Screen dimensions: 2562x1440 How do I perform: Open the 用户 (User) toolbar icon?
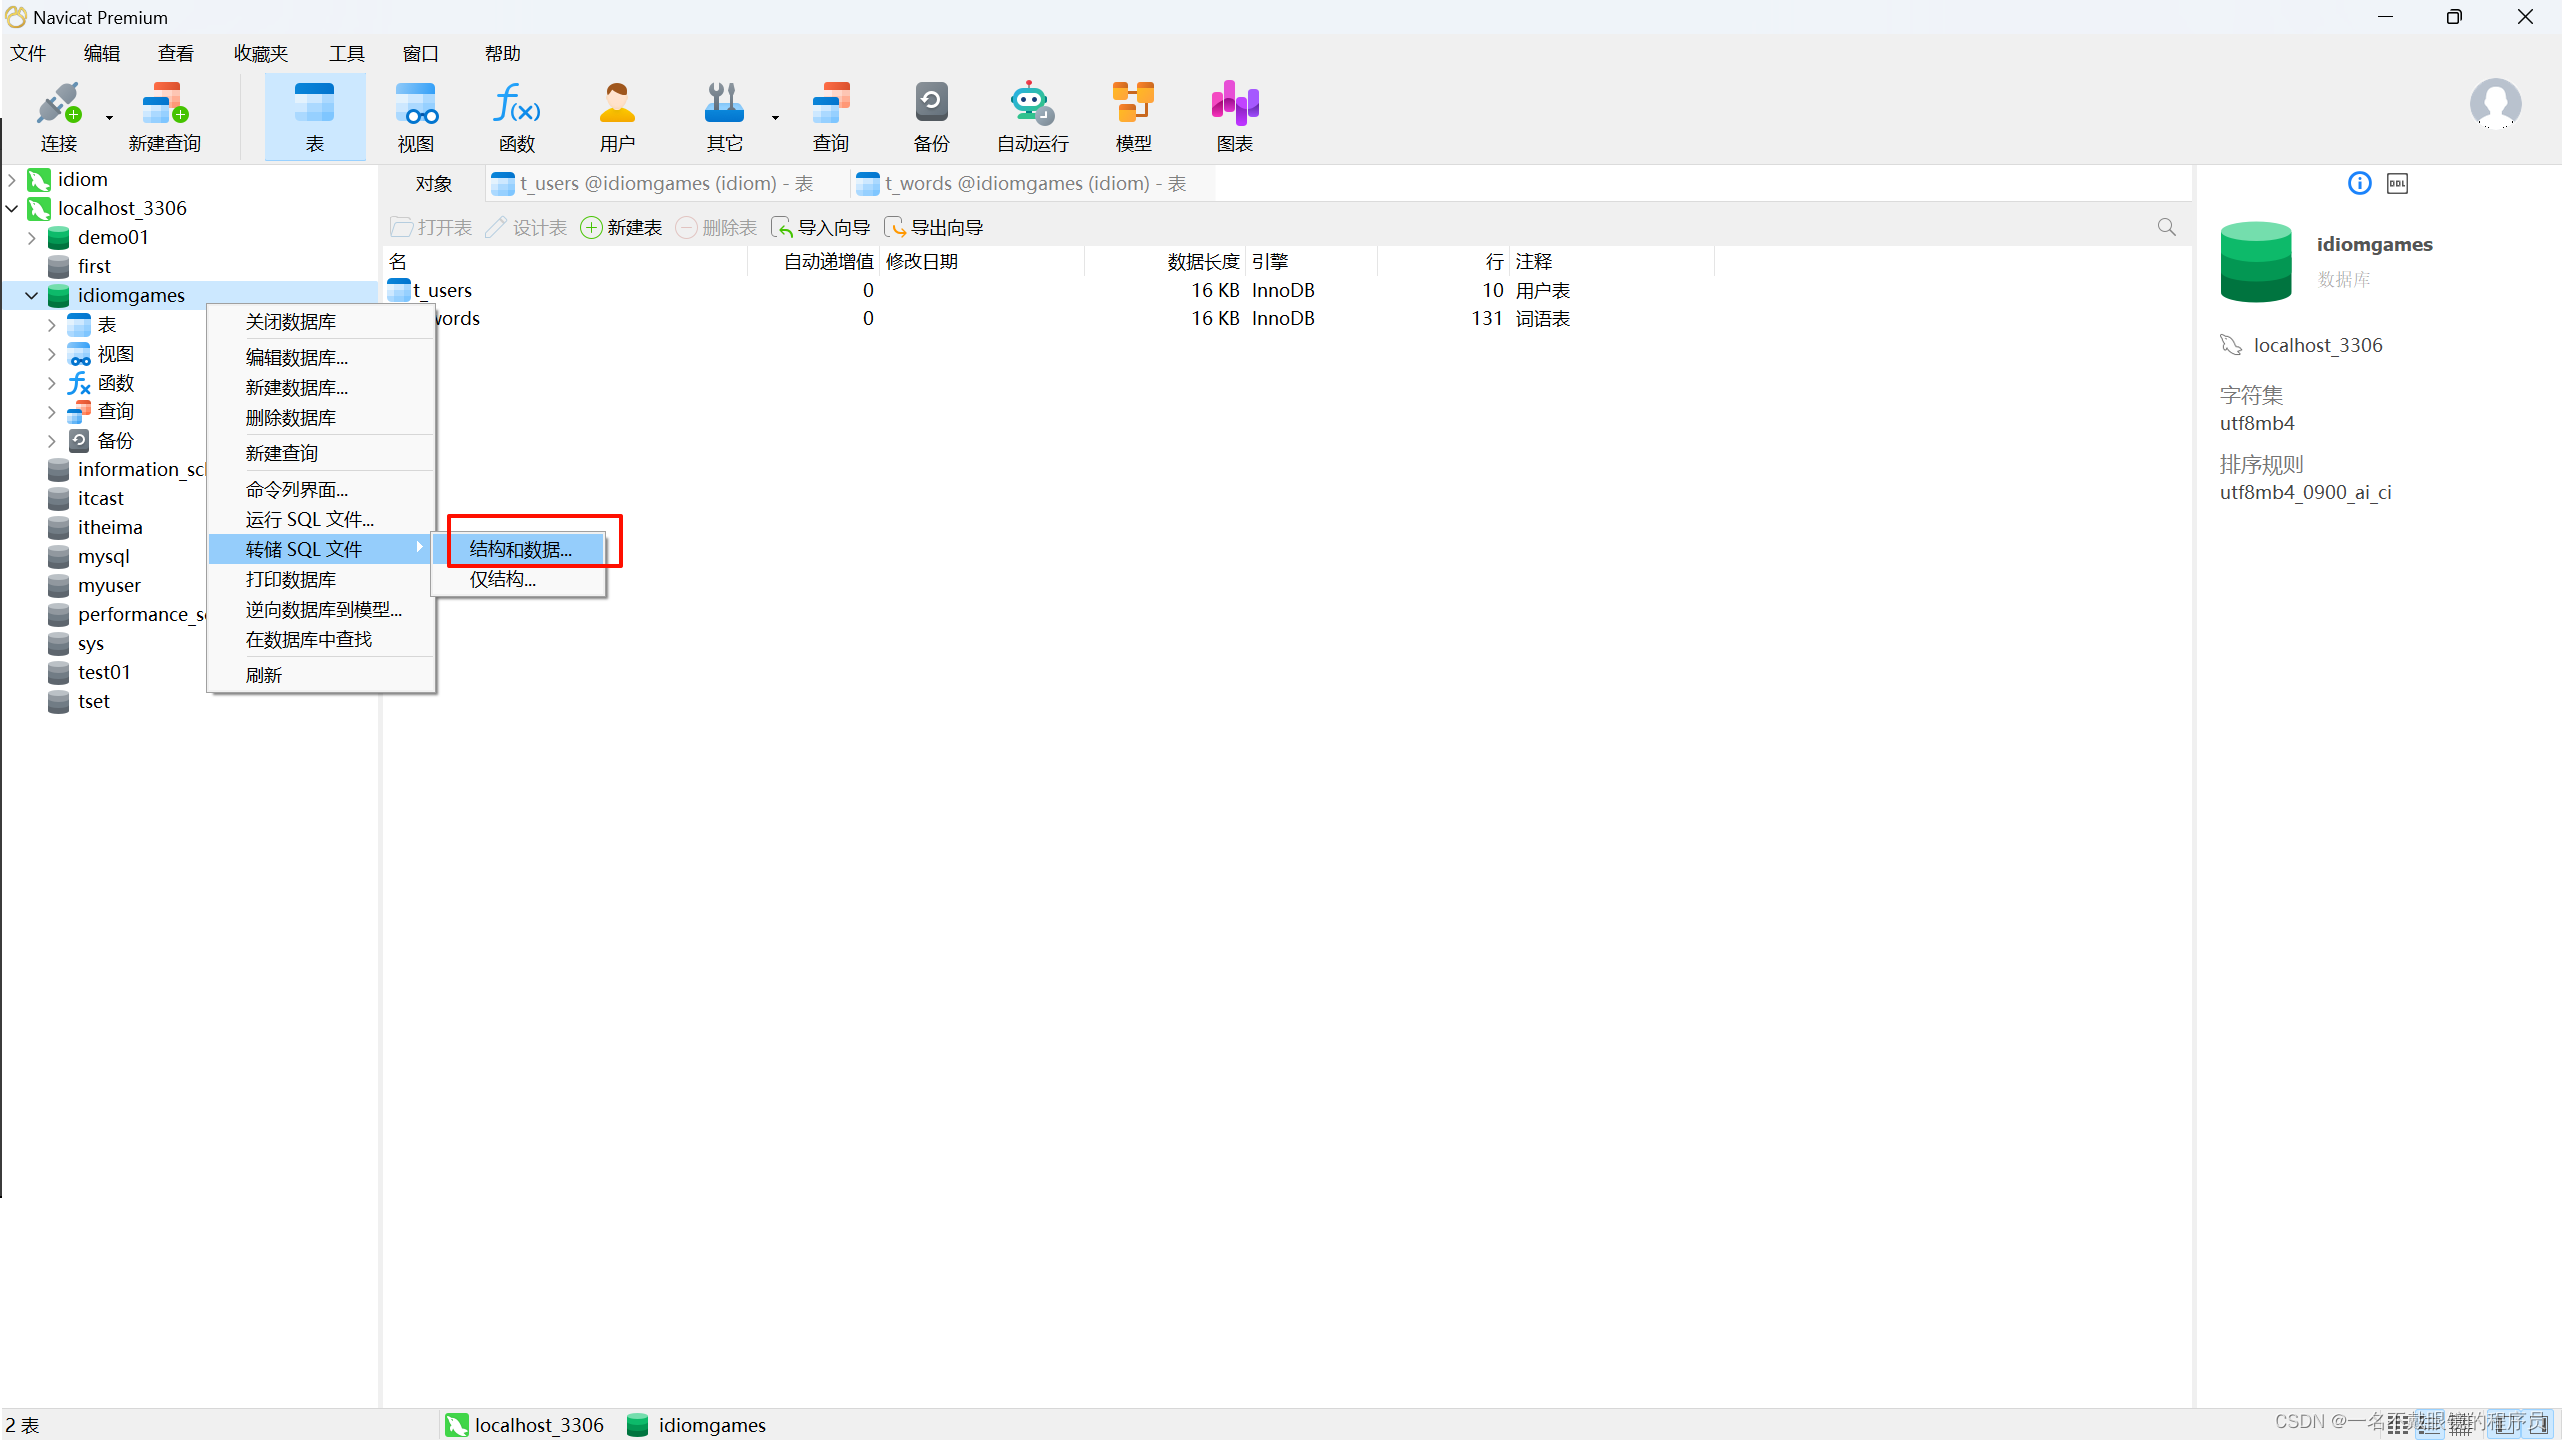click(617, 117)
